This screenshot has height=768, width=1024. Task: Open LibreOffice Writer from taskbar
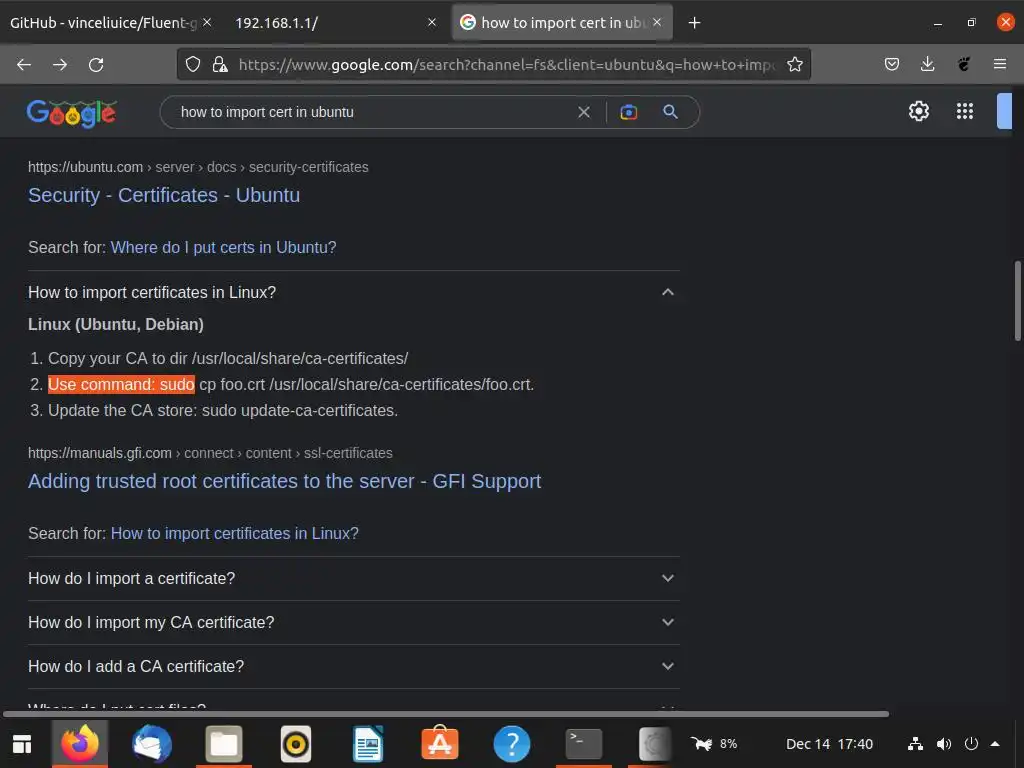pyautogui.click(x=368, y=744)
